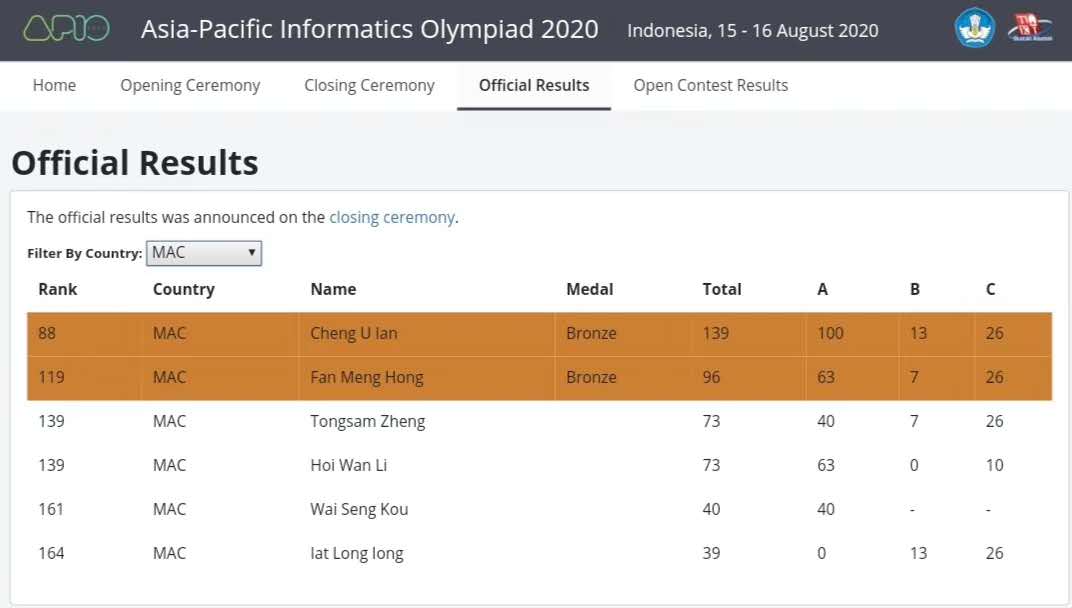Select the Cheng U Ian row

354,334
